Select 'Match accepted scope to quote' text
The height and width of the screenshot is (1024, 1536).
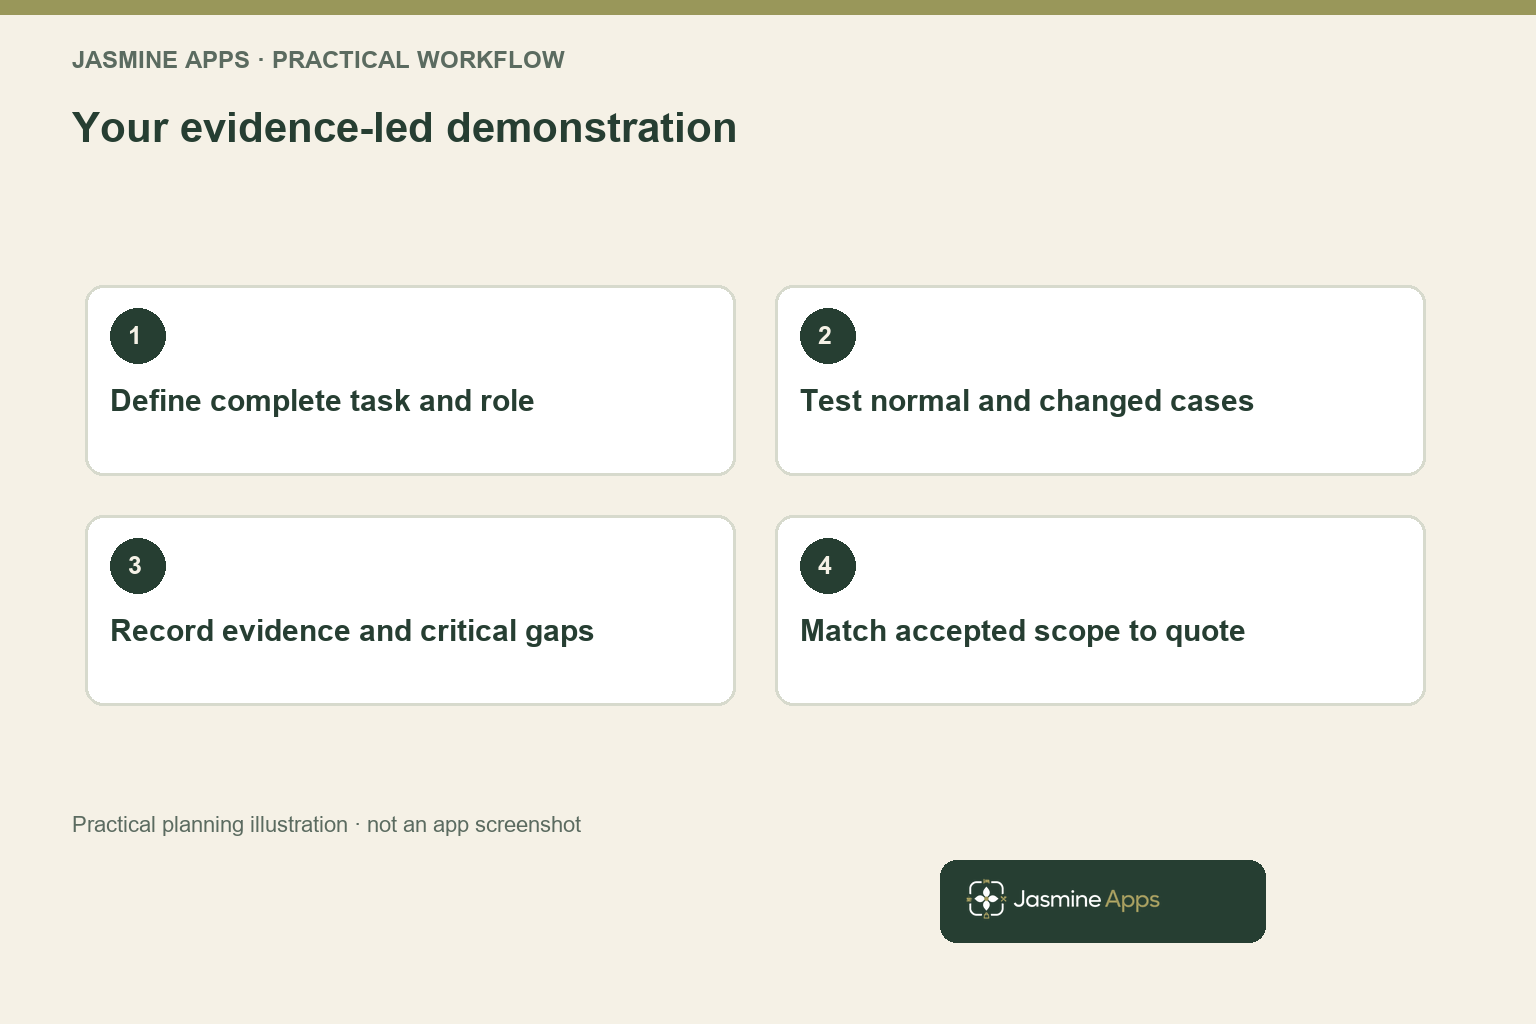(1023, 631)
